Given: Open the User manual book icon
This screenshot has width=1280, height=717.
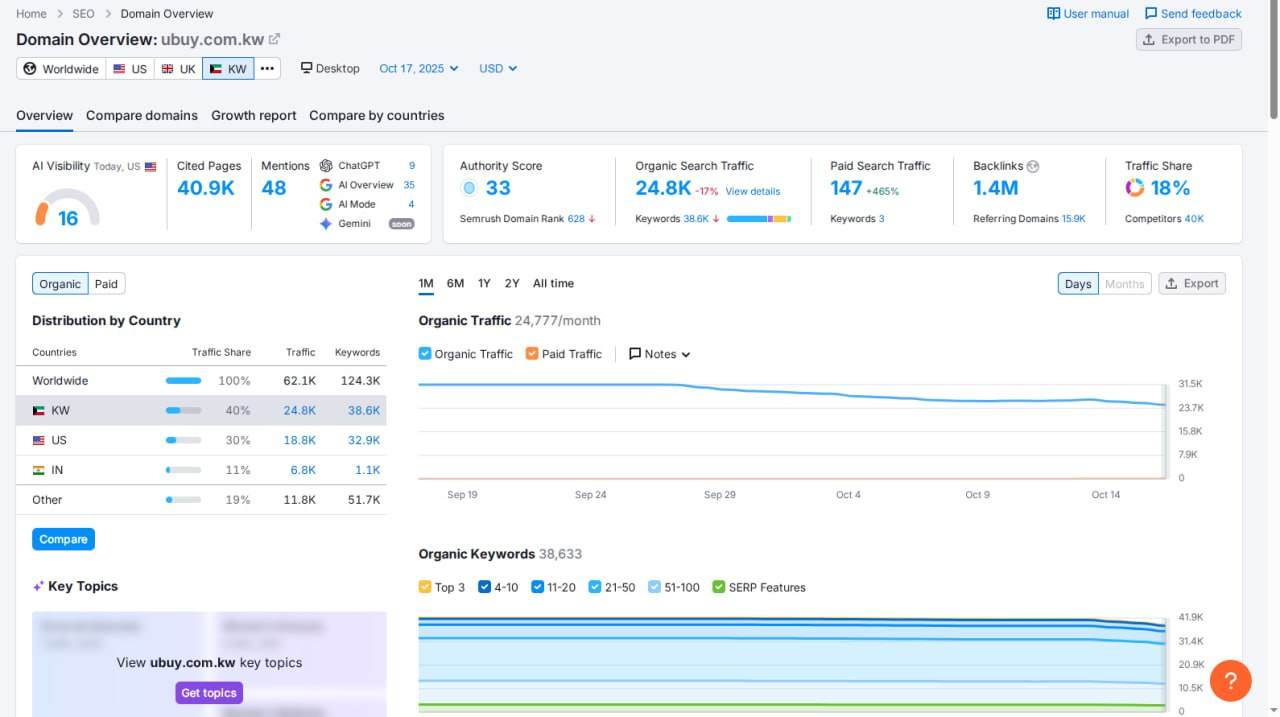Looking at the screenshot, I should coord(1053,14).
